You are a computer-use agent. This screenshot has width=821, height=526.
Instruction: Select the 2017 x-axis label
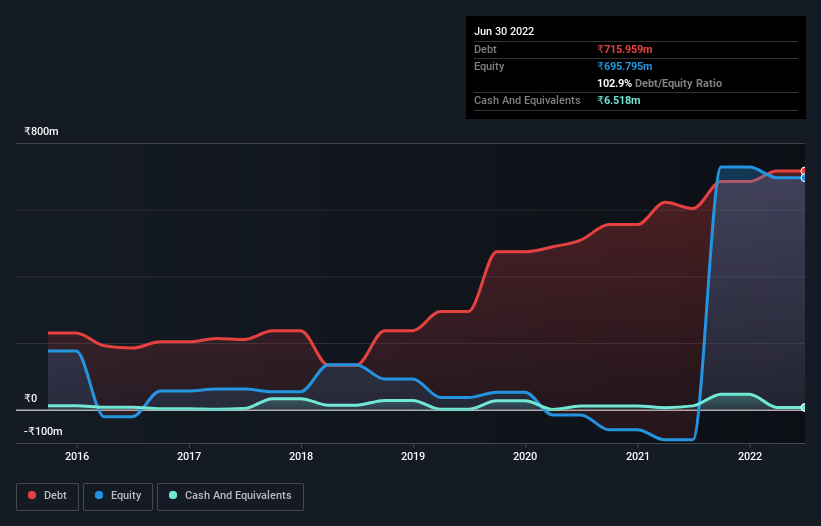click(x=189, y=456)
